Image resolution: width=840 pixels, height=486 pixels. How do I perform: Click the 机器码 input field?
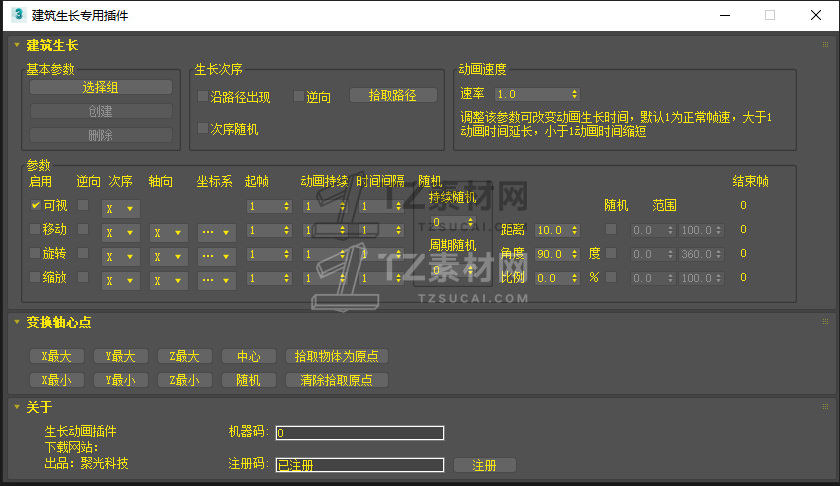[360, 433]
